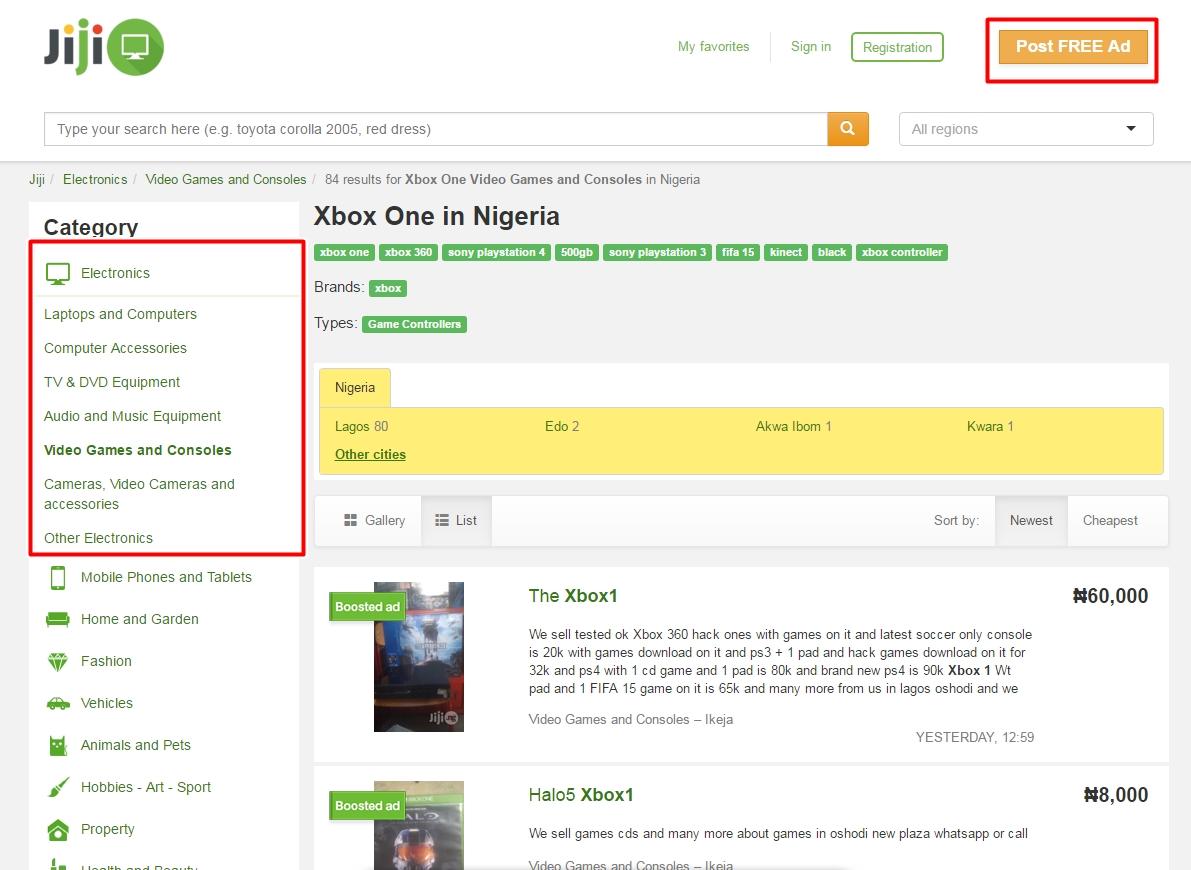Sort results by Cheapest
The height and width of the screenshot is (870, 1191).
1110,520
